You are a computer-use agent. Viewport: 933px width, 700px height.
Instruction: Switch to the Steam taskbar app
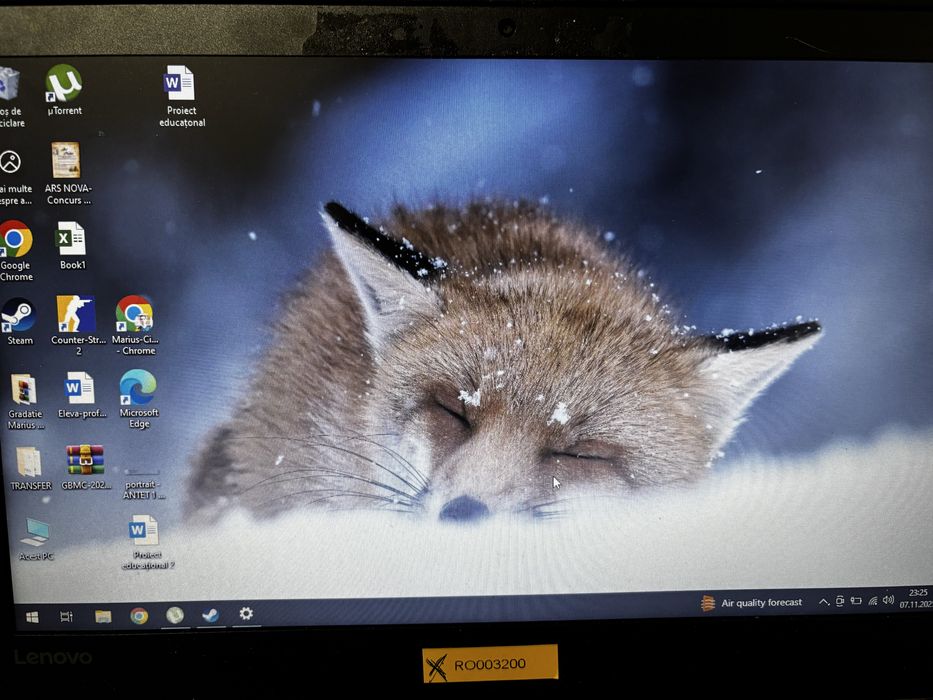click(x=210, y=615)
